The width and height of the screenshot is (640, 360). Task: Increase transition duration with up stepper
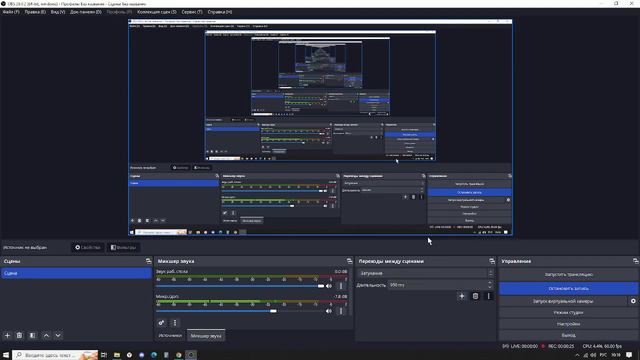490,283
